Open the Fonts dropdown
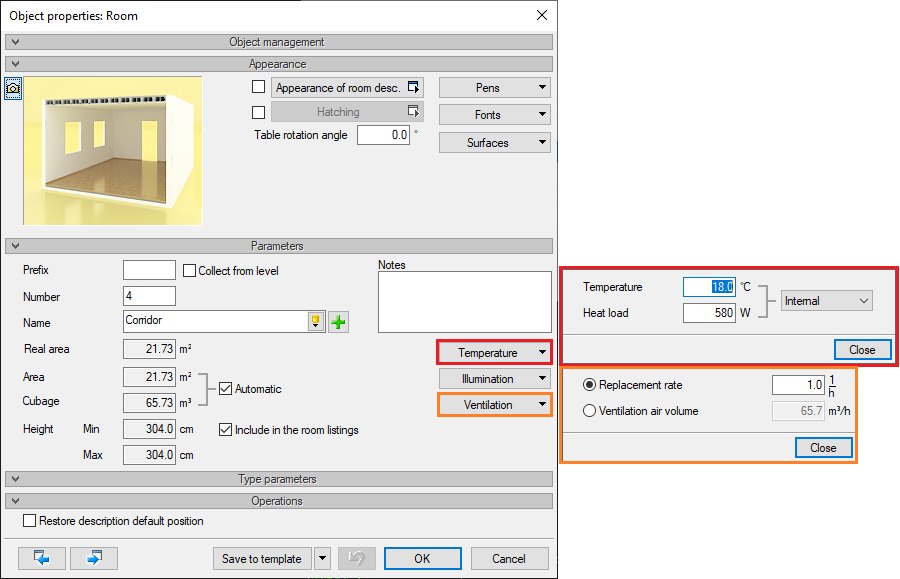900x579 pixels. pyautogui.click(x=495, y=114)
